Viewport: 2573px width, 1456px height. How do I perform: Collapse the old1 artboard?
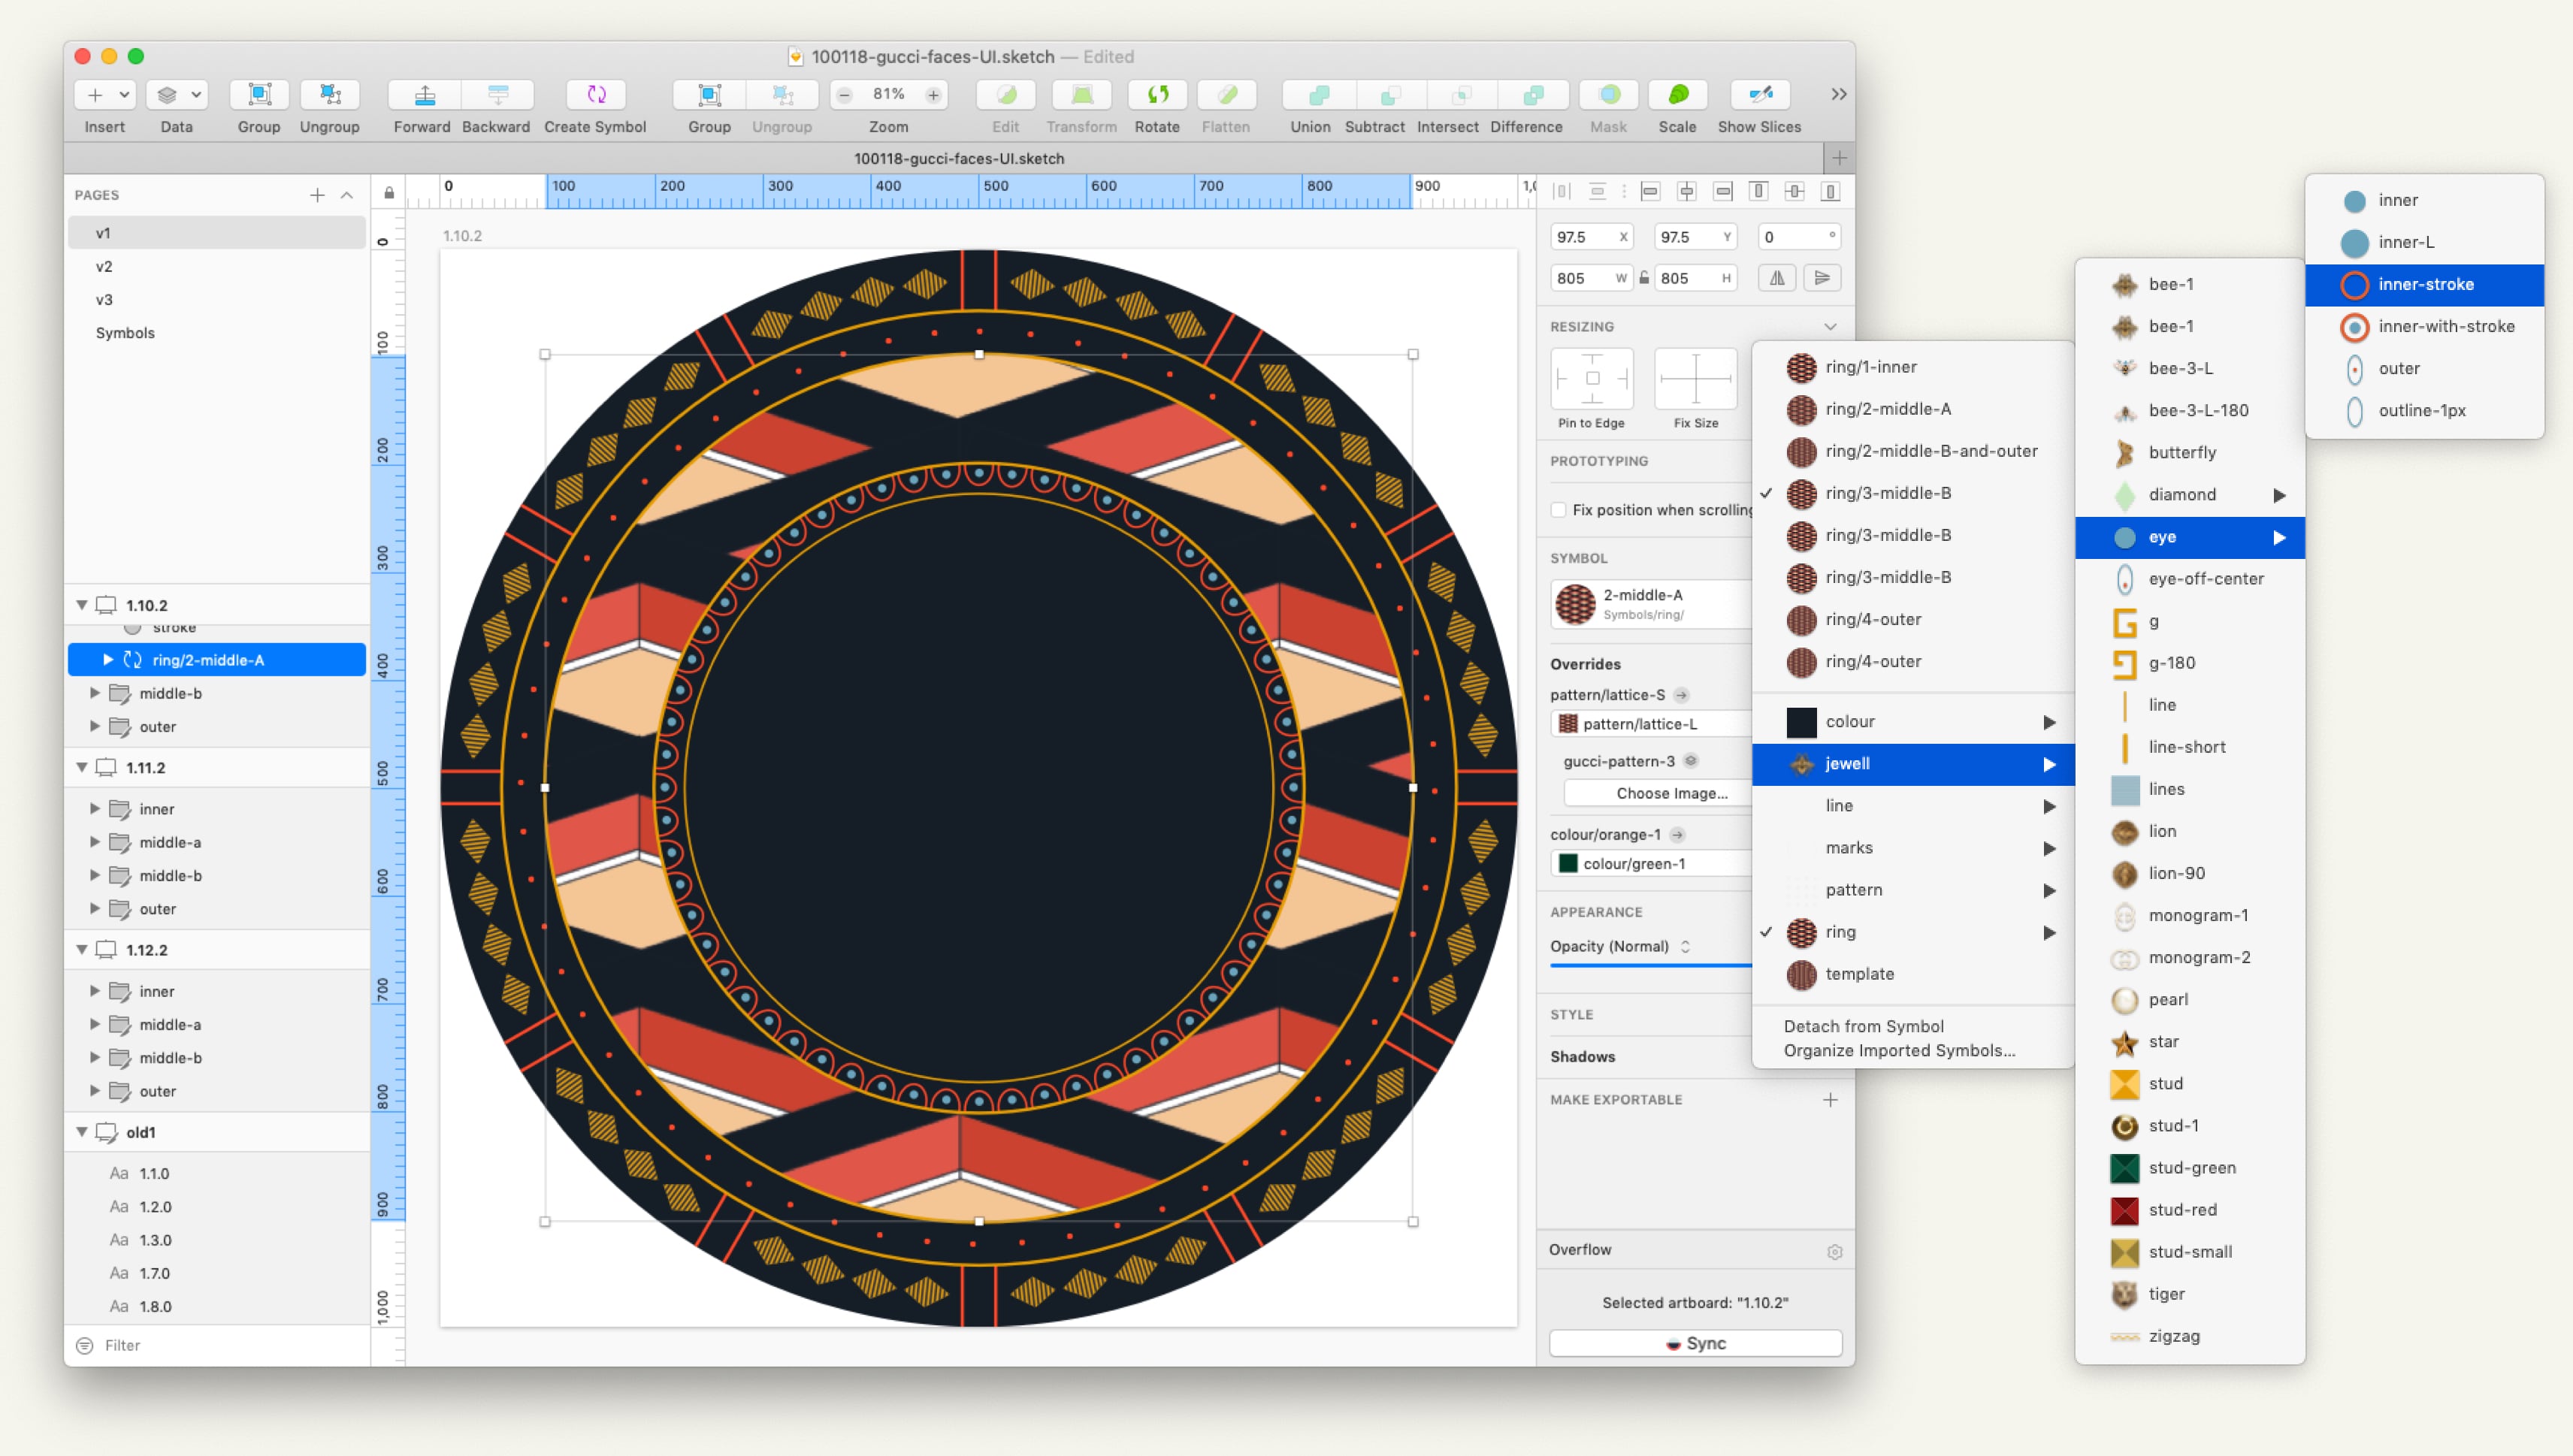(x=82, y=1133)
